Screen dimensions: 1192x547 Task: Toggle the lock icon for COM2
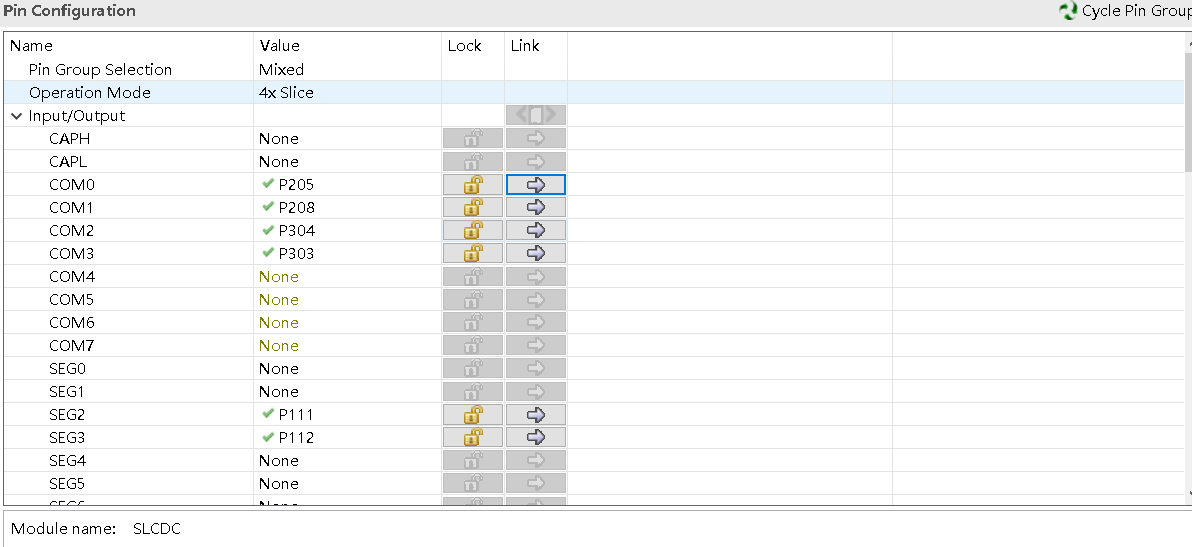tap(473, 230)
